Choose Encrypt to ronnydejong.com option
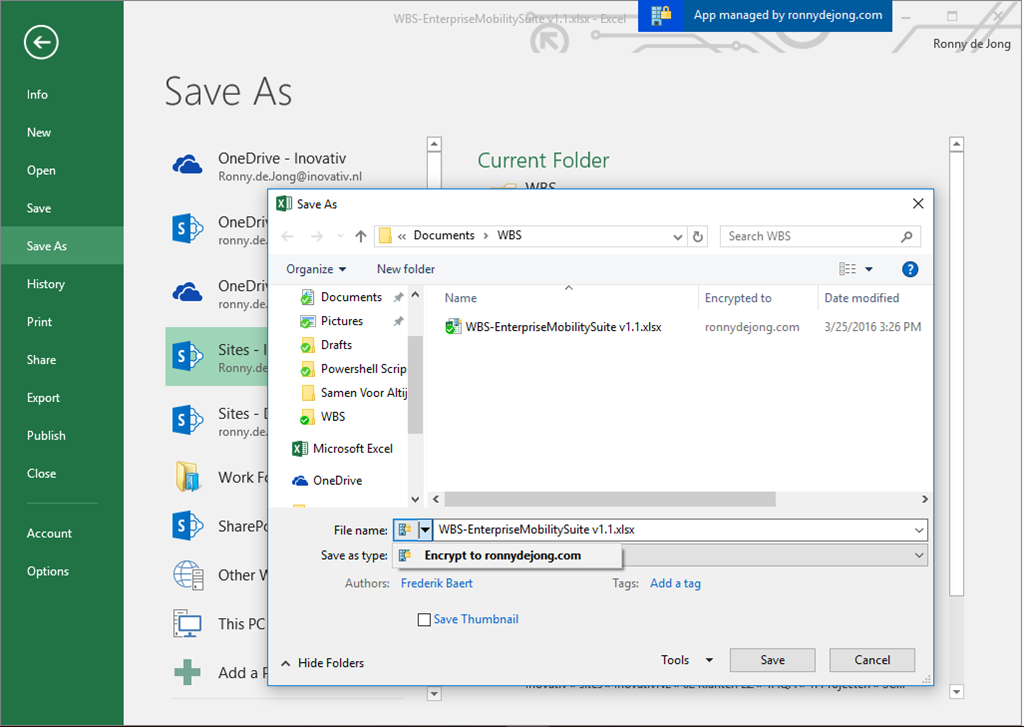The height and width of the screenshot is (727, 1024). 502,556
